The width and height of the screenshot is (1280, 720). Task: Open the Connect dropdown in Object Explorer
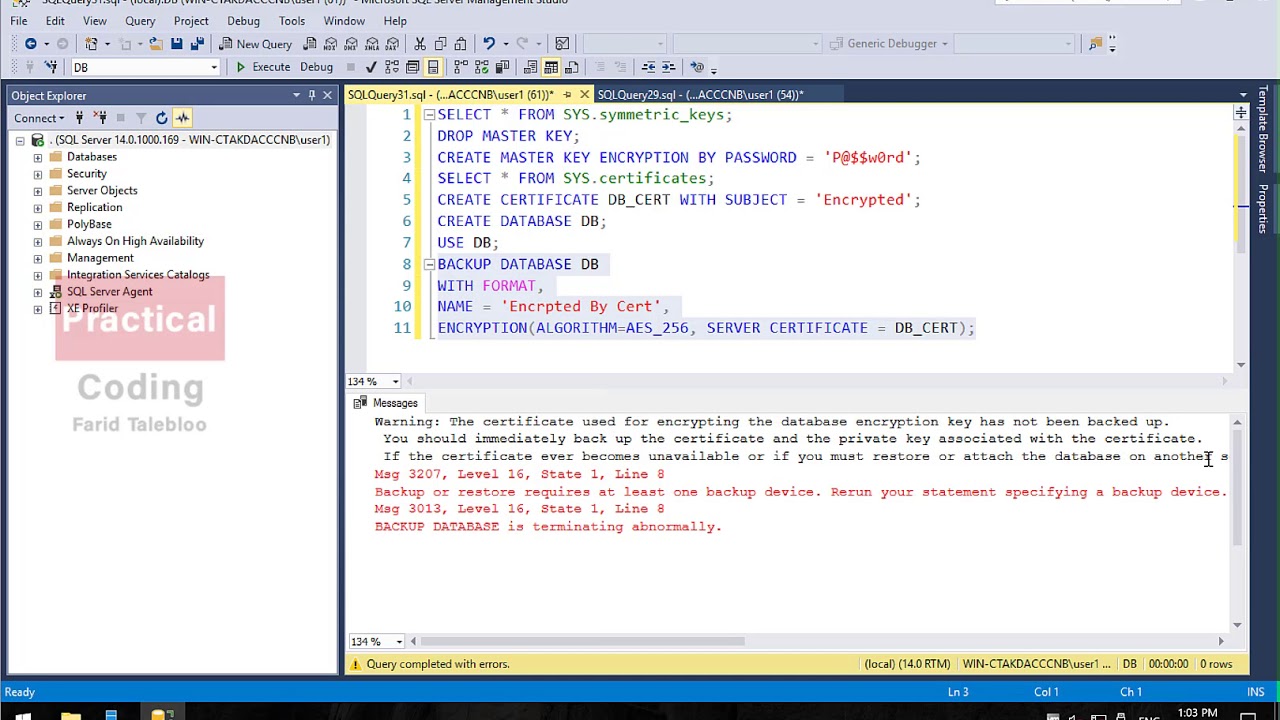coord(39,118)
